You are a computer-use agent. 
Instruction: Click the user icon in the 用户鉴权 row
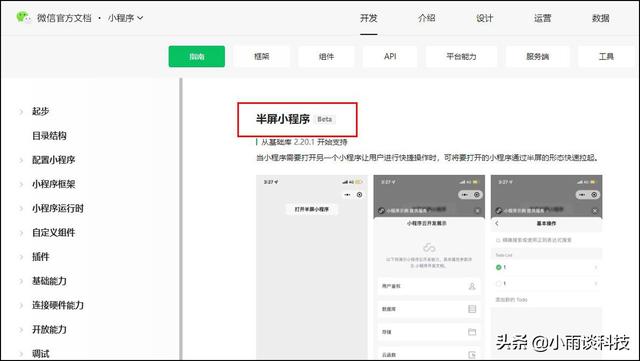coord(472,286)
